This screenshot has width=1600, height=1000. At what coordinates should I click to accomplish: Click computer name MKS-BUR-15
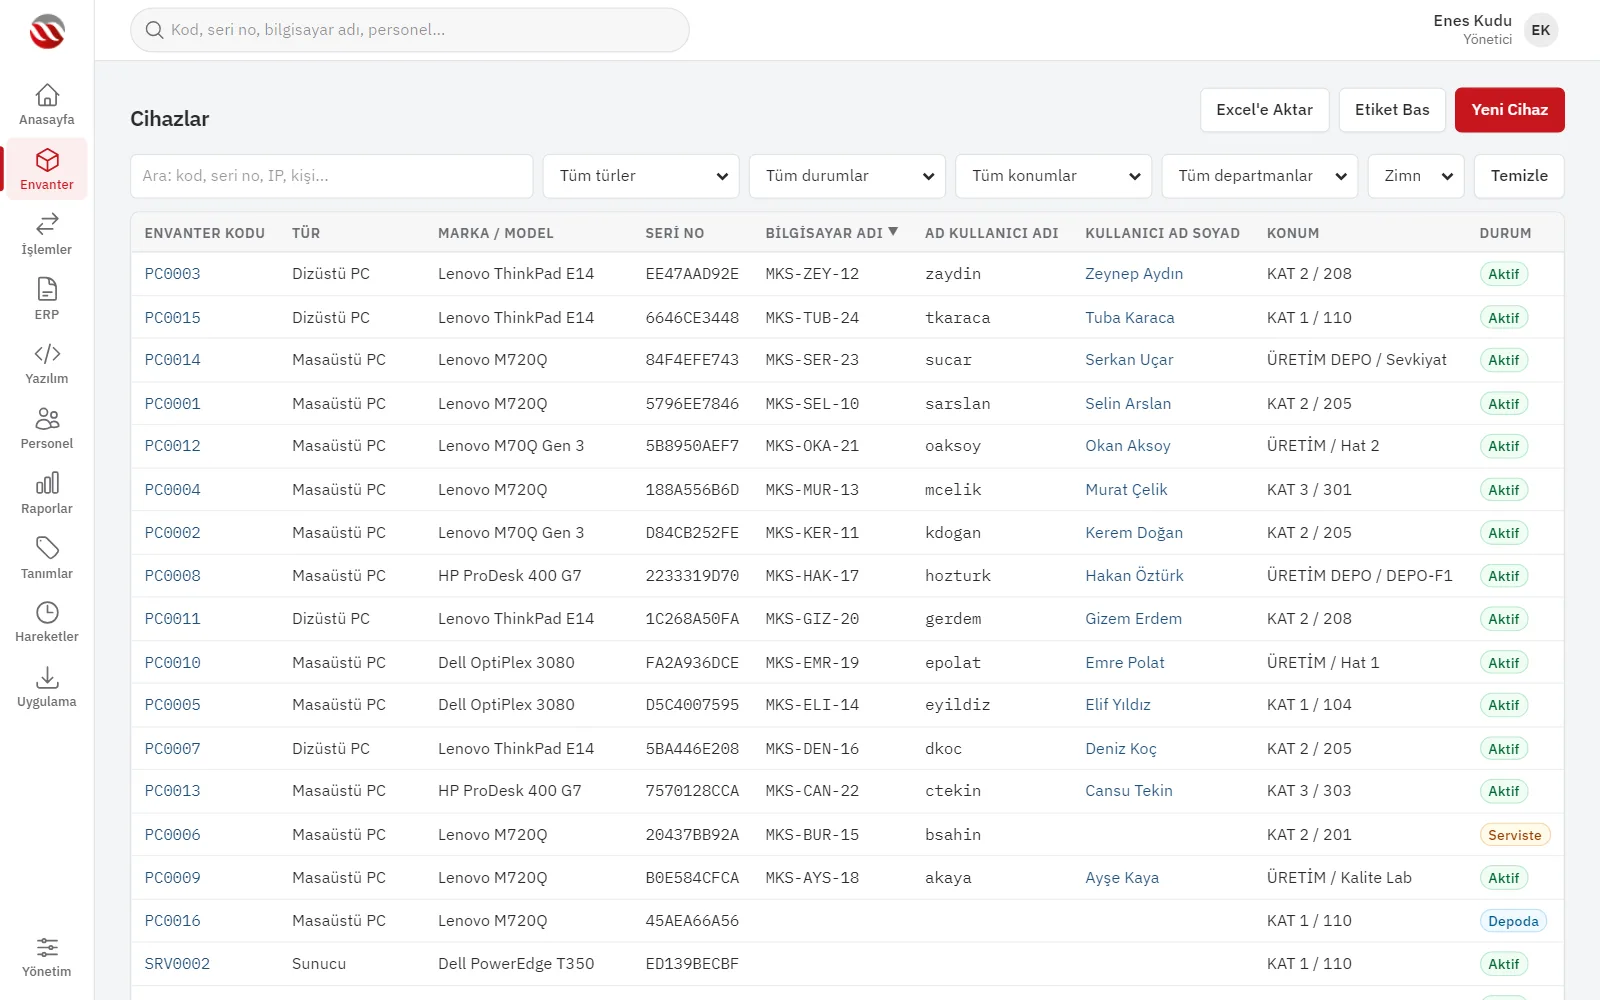point(812,835)
